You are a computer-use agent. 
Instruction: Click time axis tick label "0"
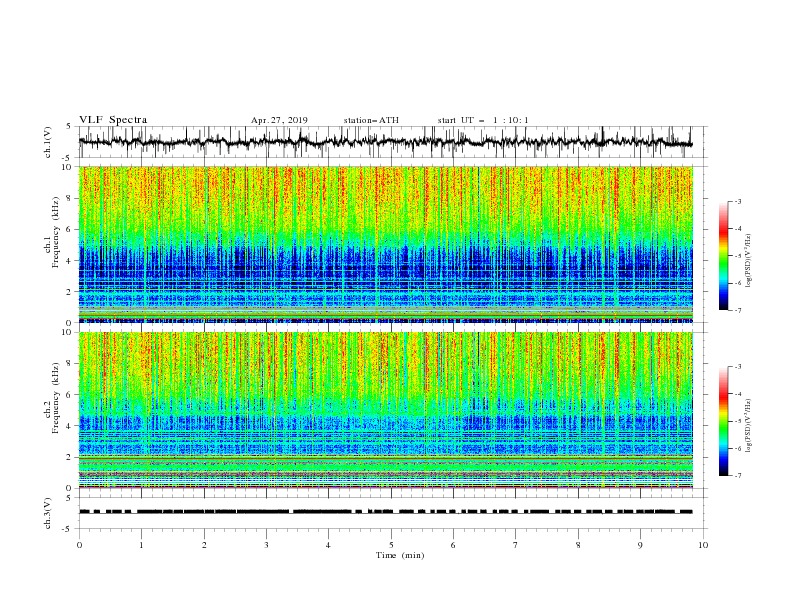coord(79,545)
